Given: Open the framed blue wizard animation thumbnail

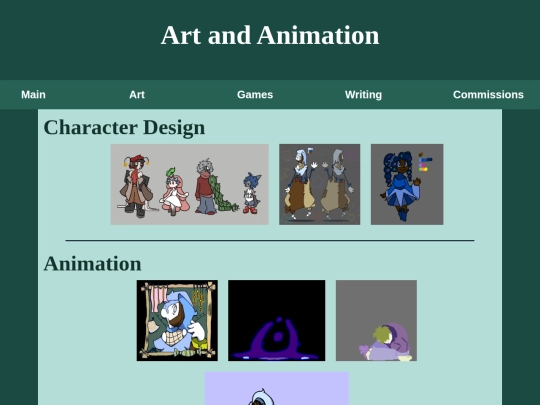Looking at the screenshot, I should [177, 320].
